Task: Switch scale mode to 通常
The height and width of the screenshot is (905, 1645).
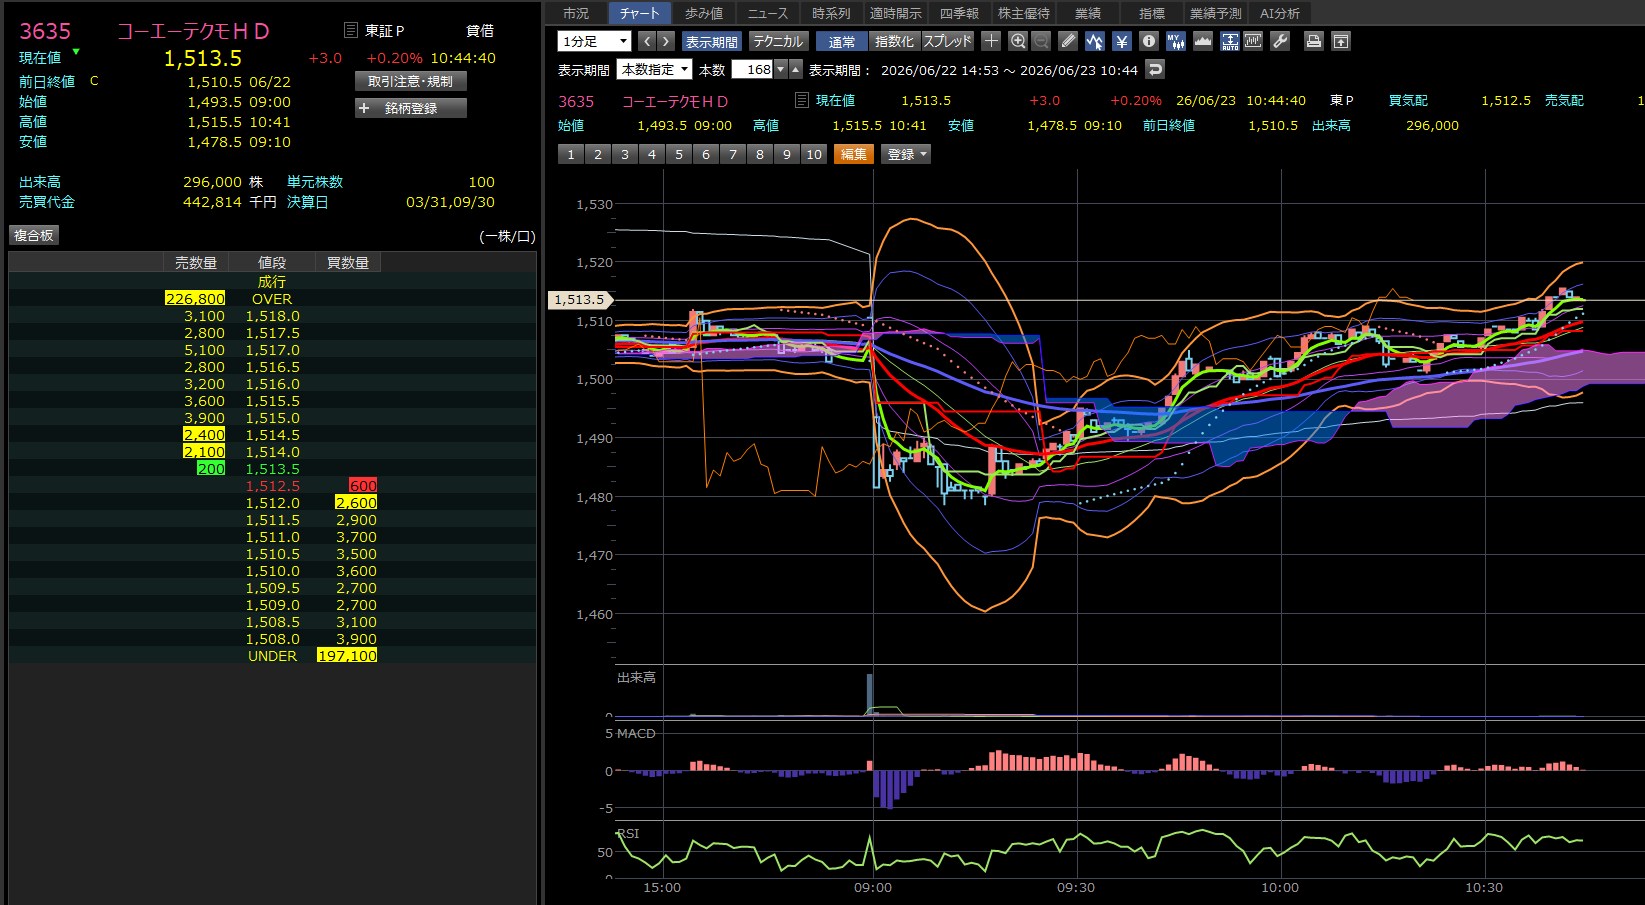Action: coord(842,41)
